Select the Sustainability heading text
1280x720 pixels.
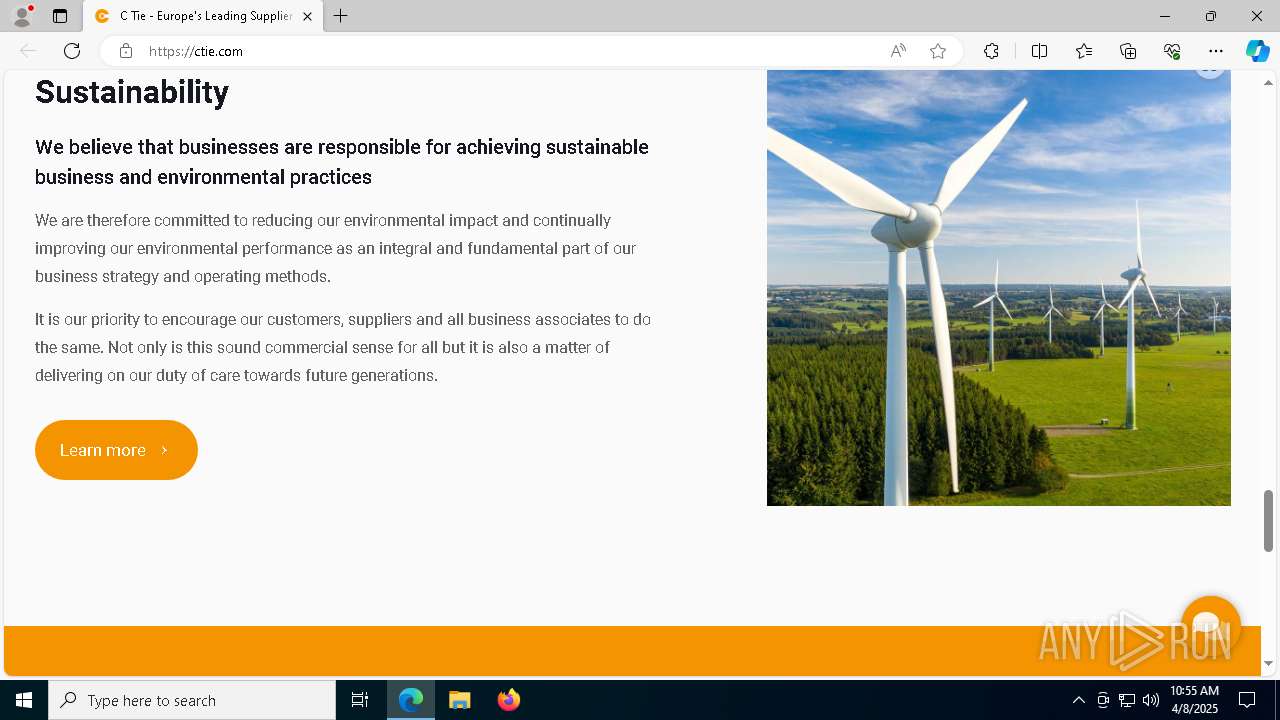point(132,92)
